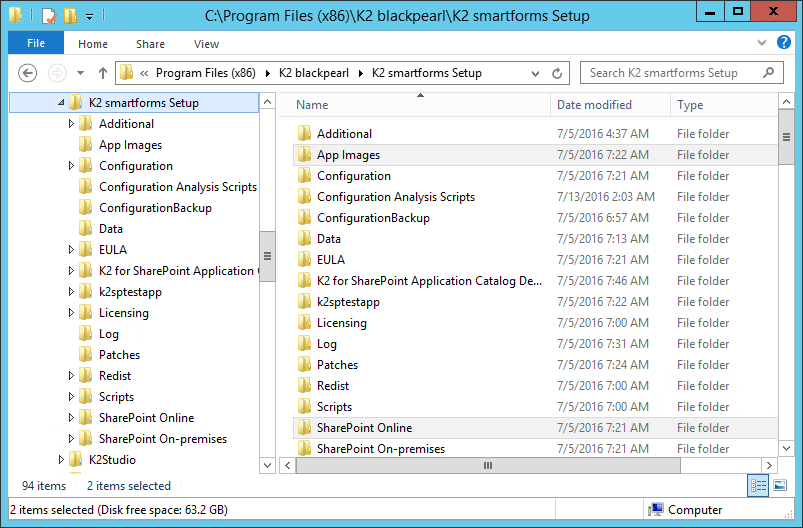803x528 pixels.
Task: Sort by the Date modified column
Action: point(610,104)
